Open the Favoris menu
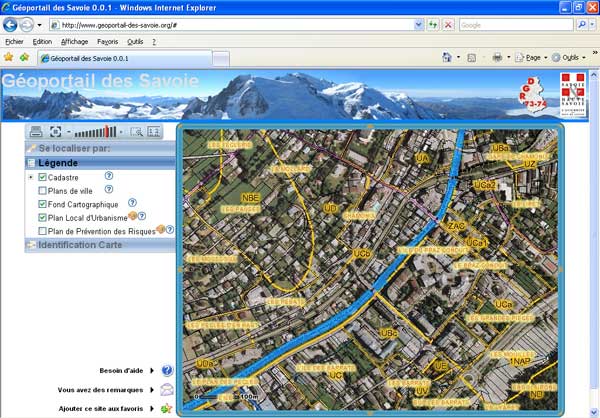This screenshot has width=600, height=418. 108,42
